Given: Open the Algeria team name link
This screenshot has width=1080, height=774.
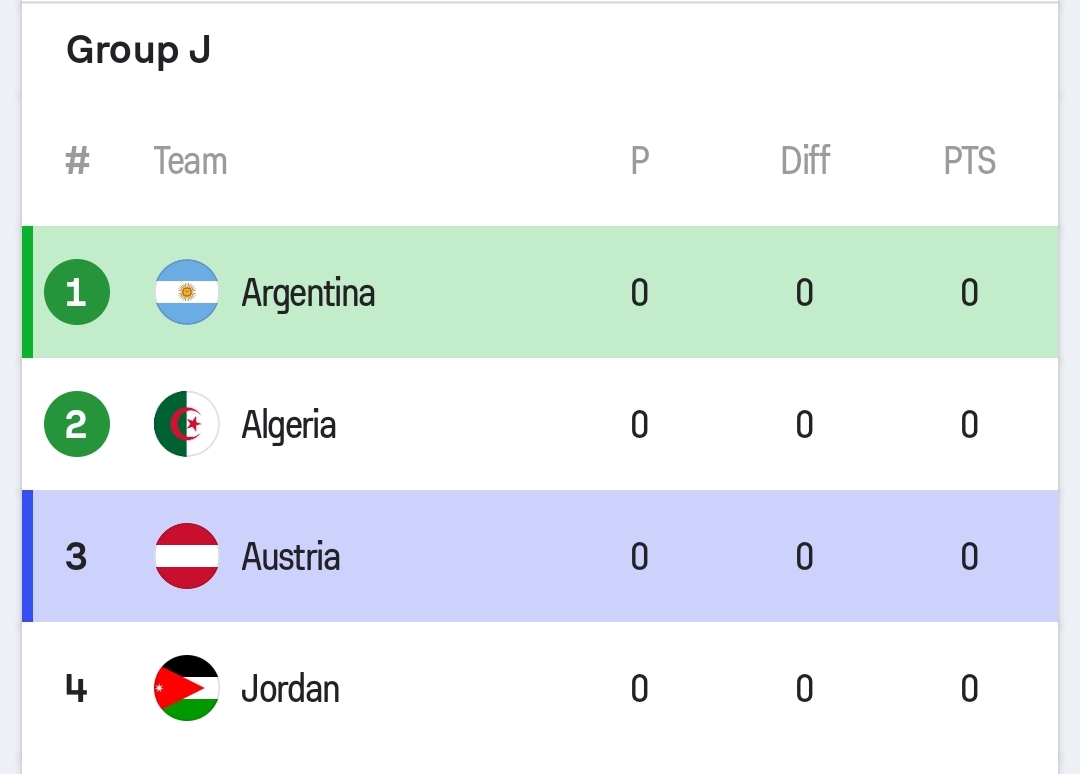Looking at the screenshot, I should pyautogui.click(x=289, y=425).
